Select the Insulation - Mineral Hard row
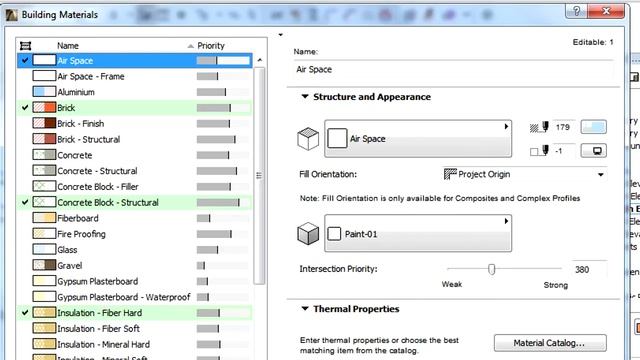Viewport: 640px width, 360px height. coord(135,344)
